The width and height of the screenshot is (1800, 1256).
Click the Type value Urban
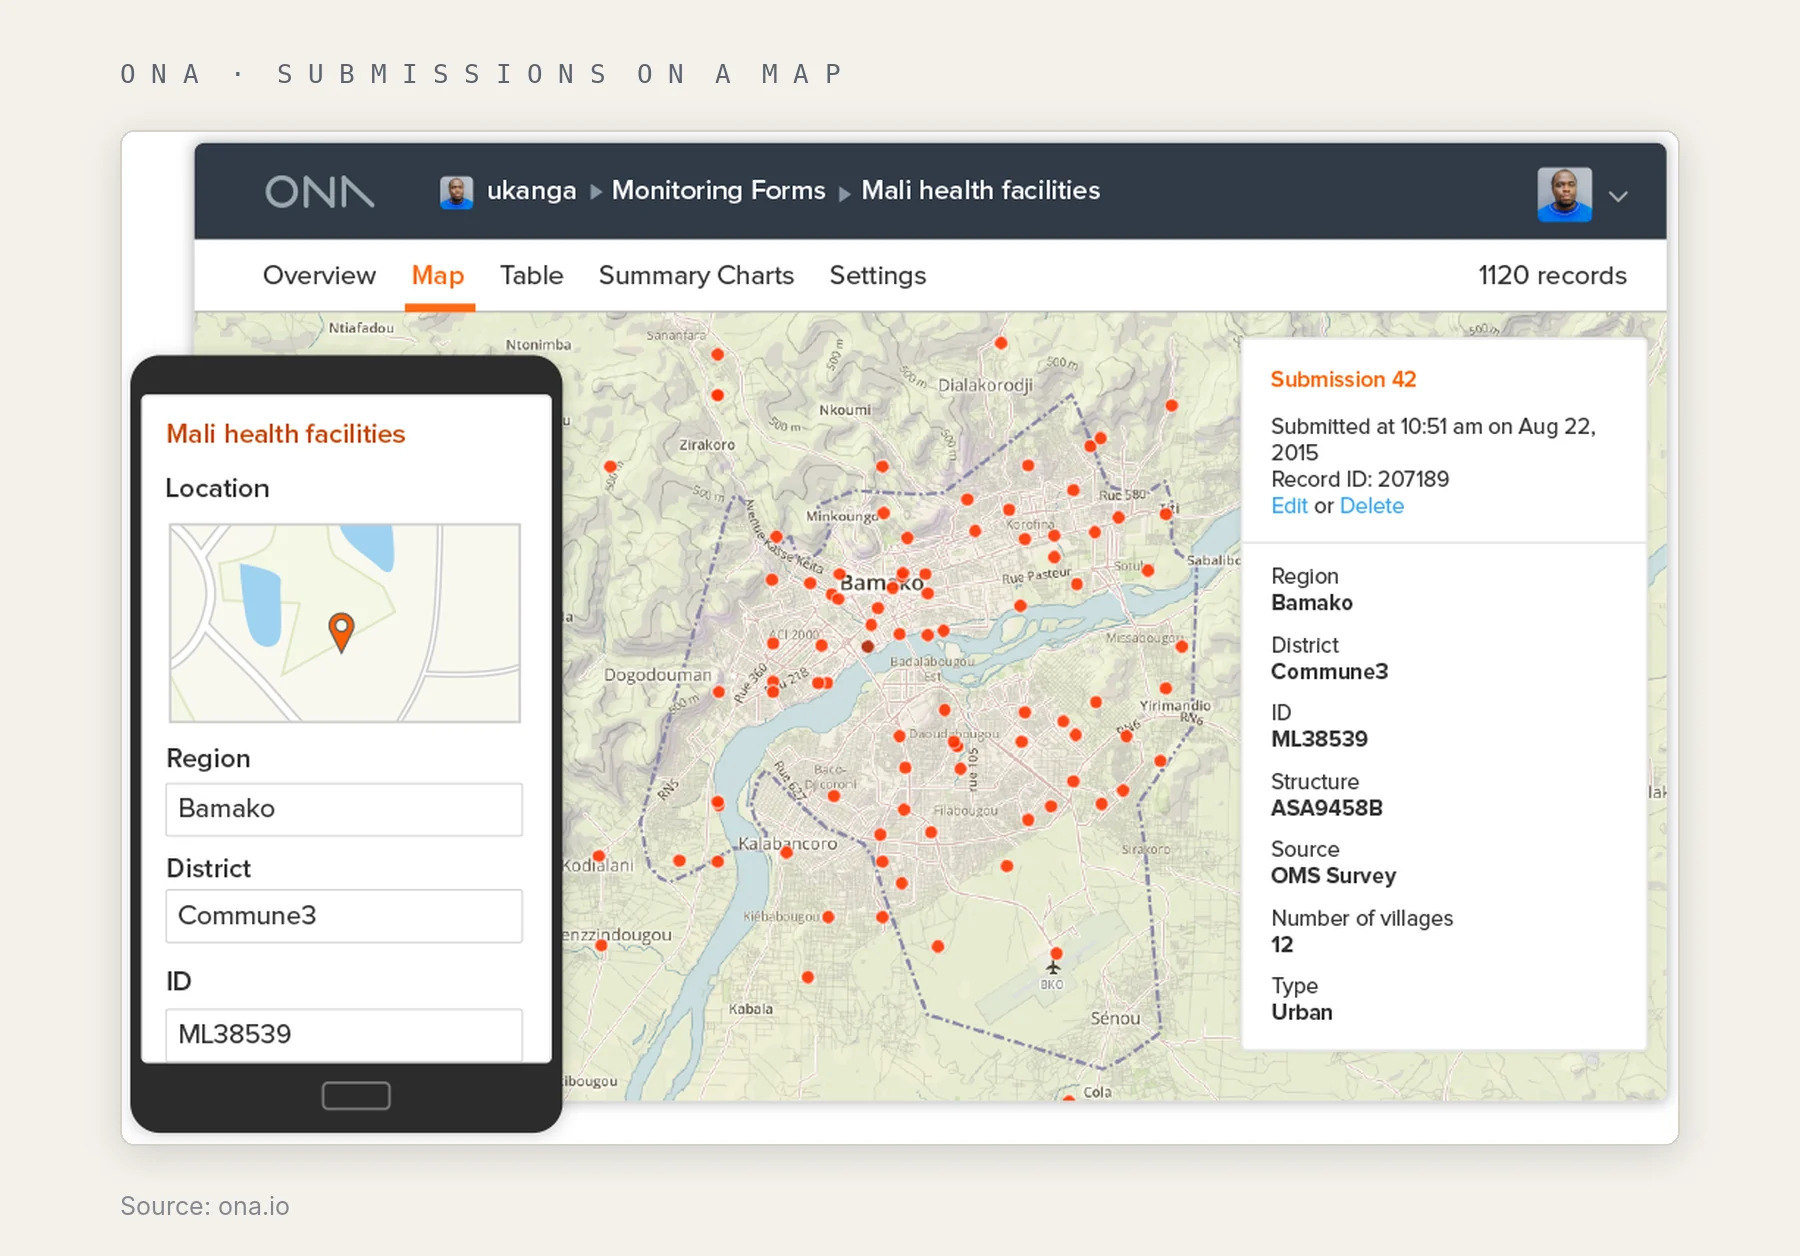(1301, 1012)
